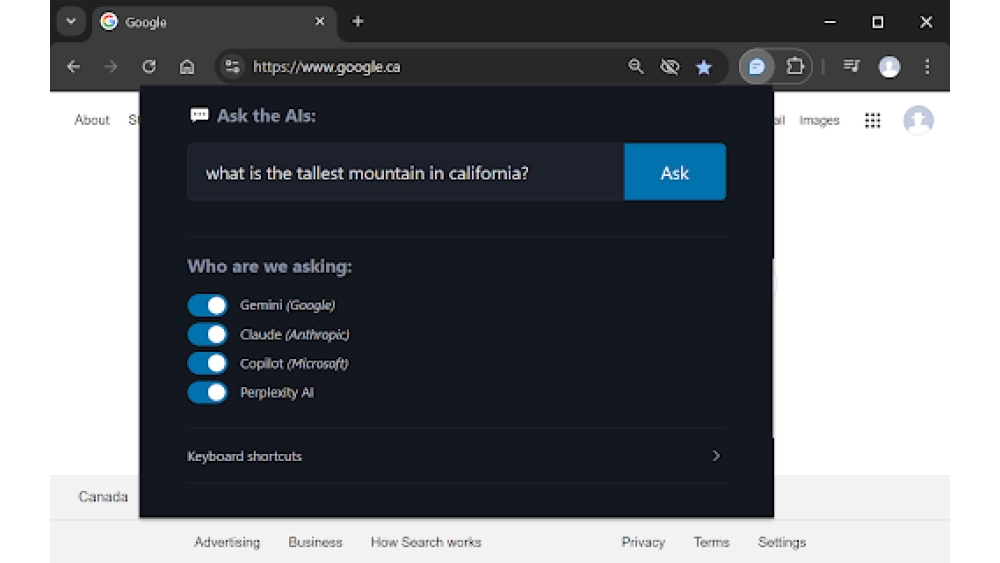1000x563 pixels.
Task: Click the address bar URL
Action: click(x=327, y=66)
